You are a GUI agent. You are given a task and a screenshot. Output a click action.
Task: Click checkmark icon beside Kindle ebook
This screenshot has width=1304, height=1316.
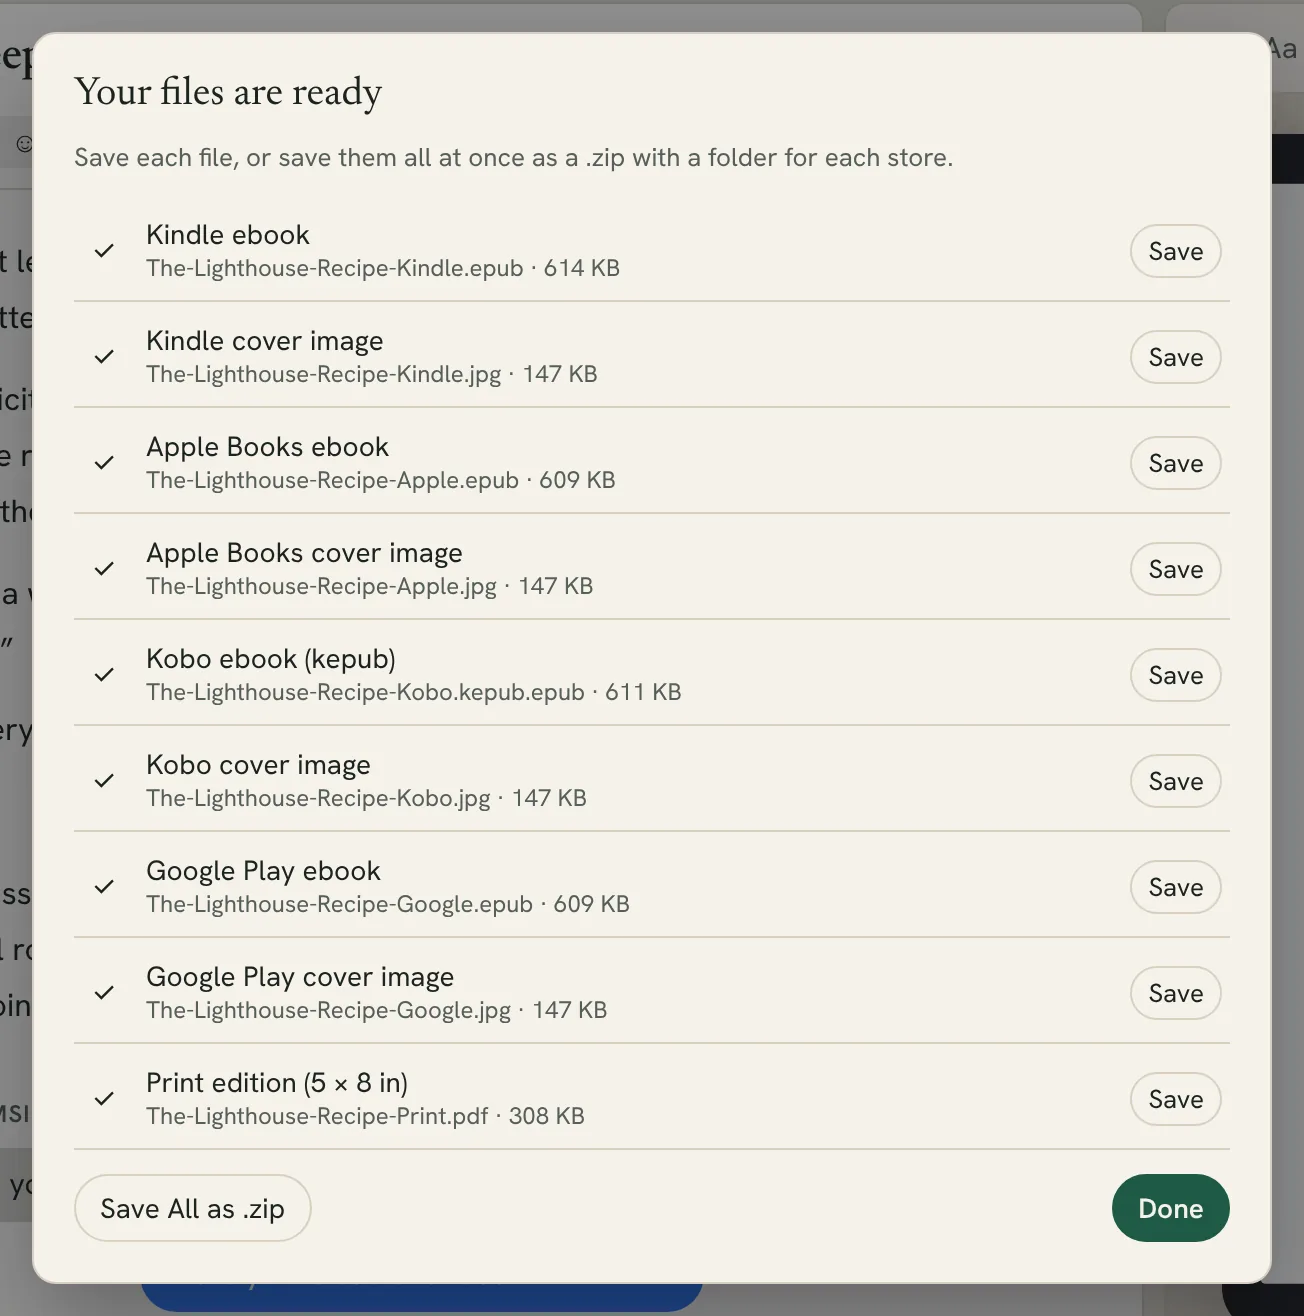(104, 251)
